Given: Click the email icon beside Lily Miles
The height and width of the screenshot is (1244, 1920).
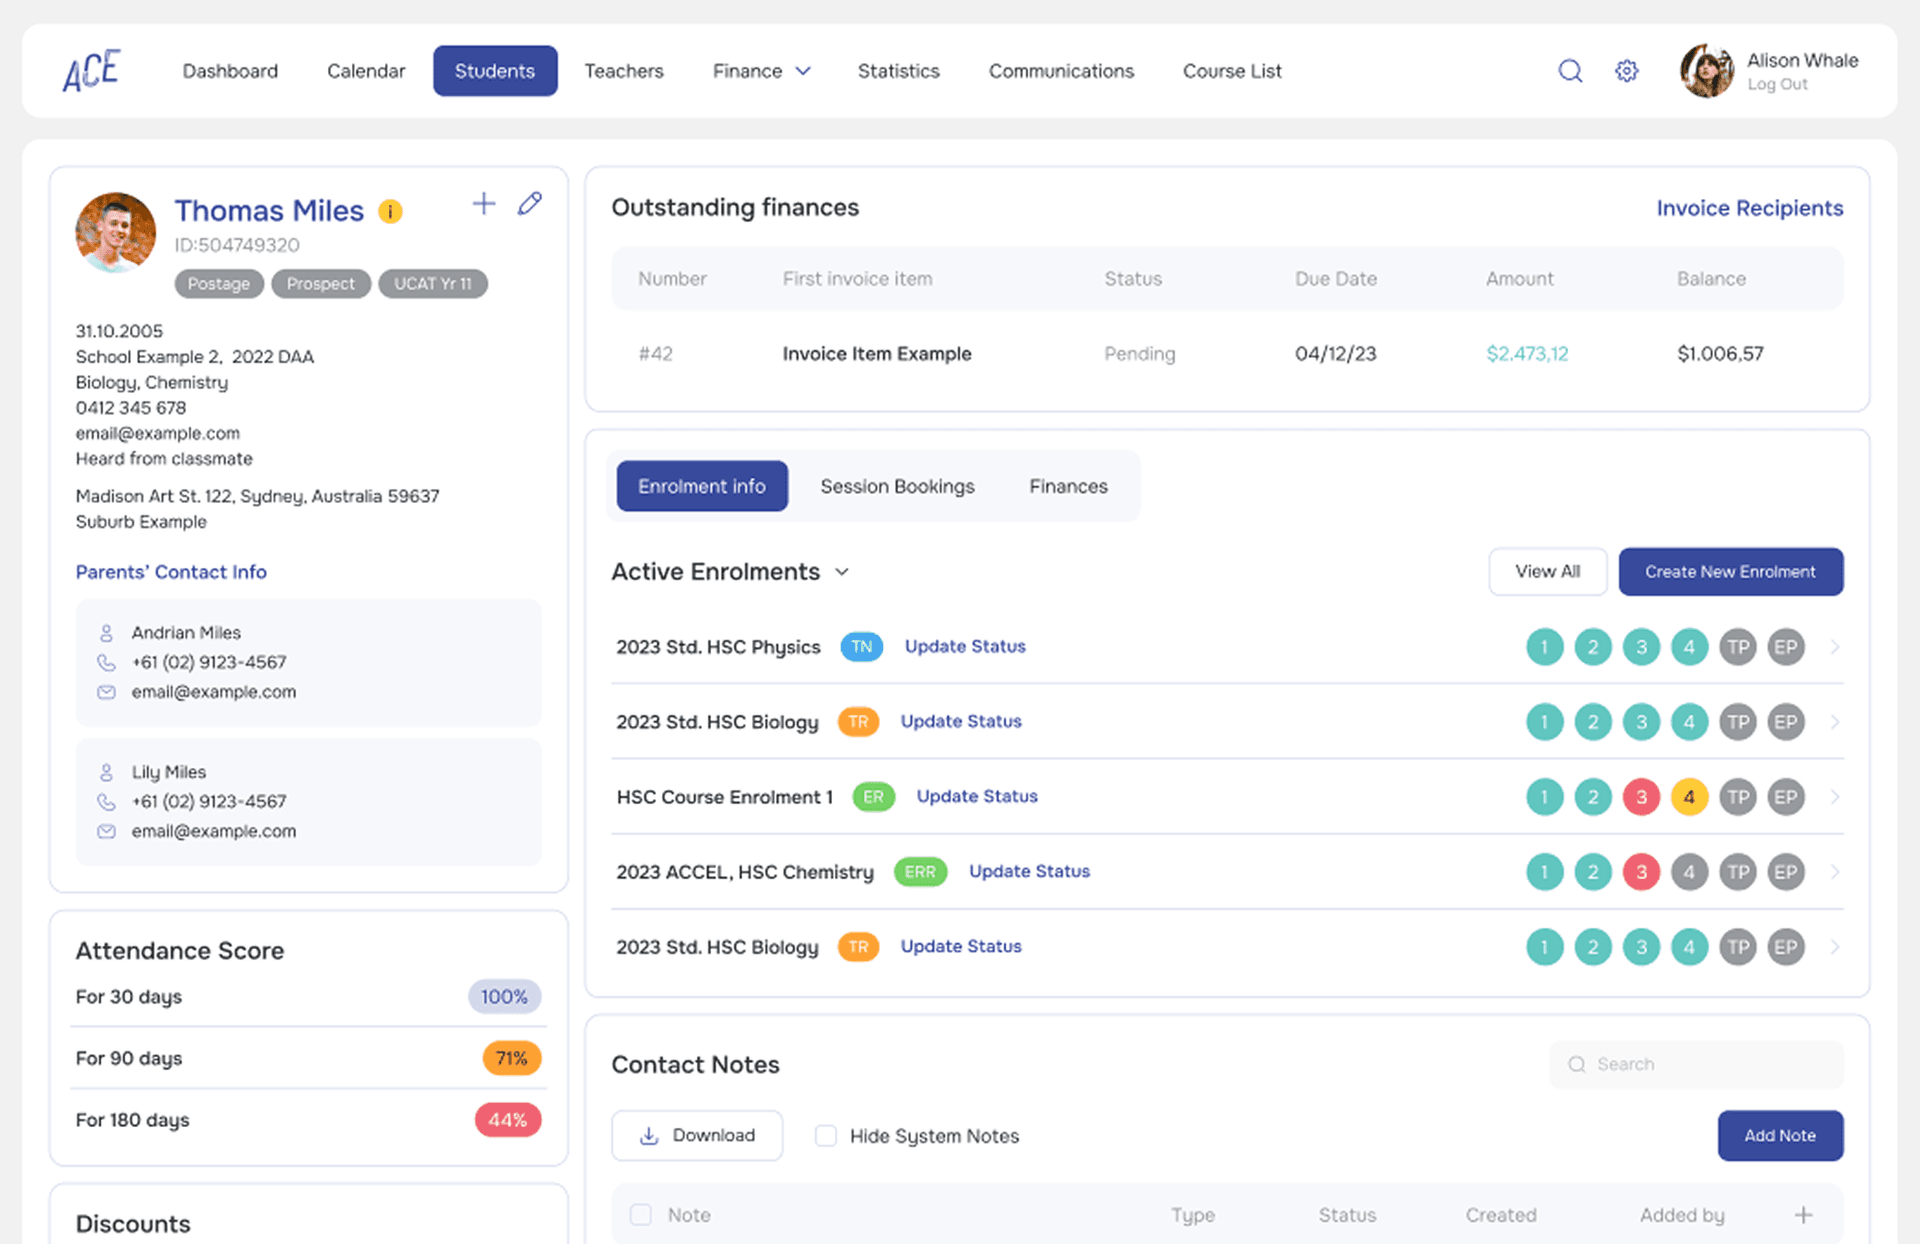Looking at the screenshot, I should tap(106, 830).
